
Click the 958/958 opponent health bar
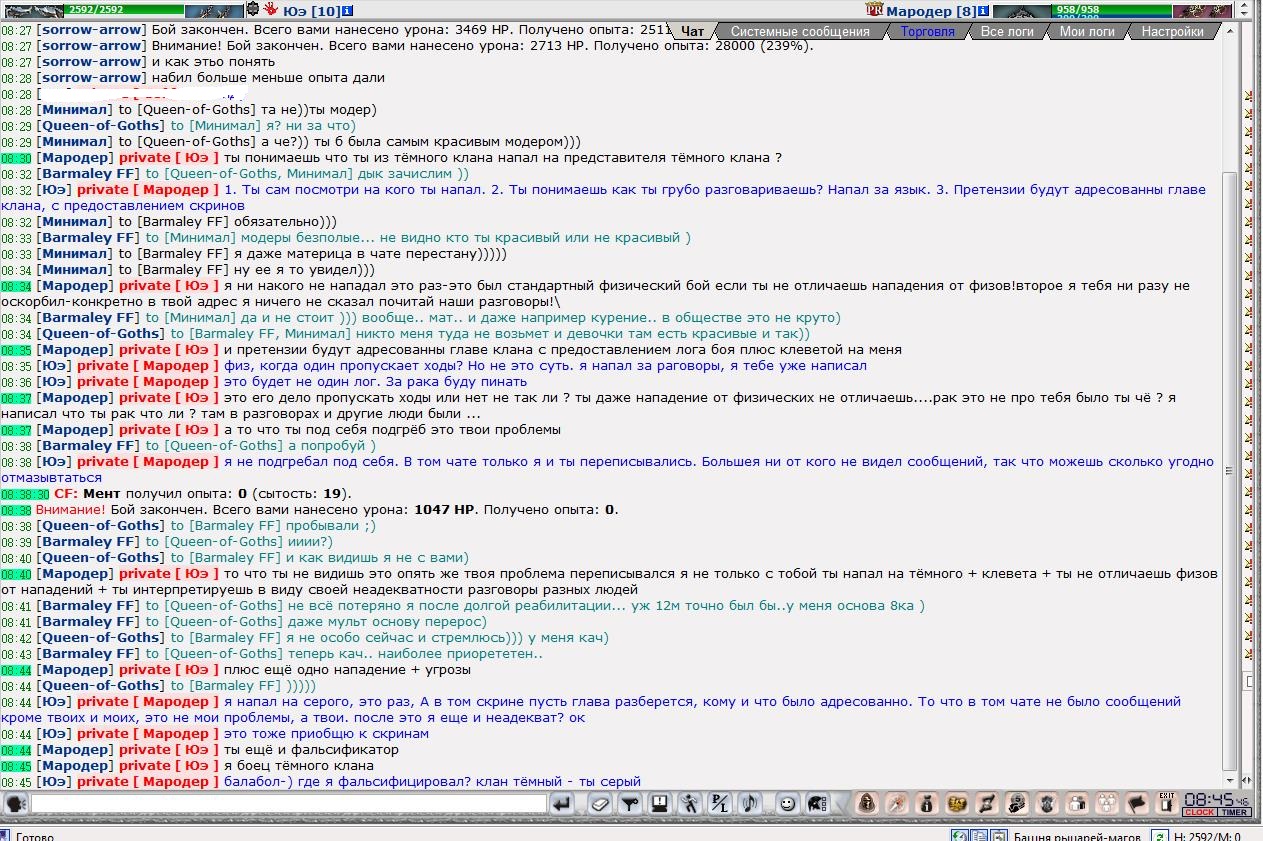click(x=1111, y=9)
